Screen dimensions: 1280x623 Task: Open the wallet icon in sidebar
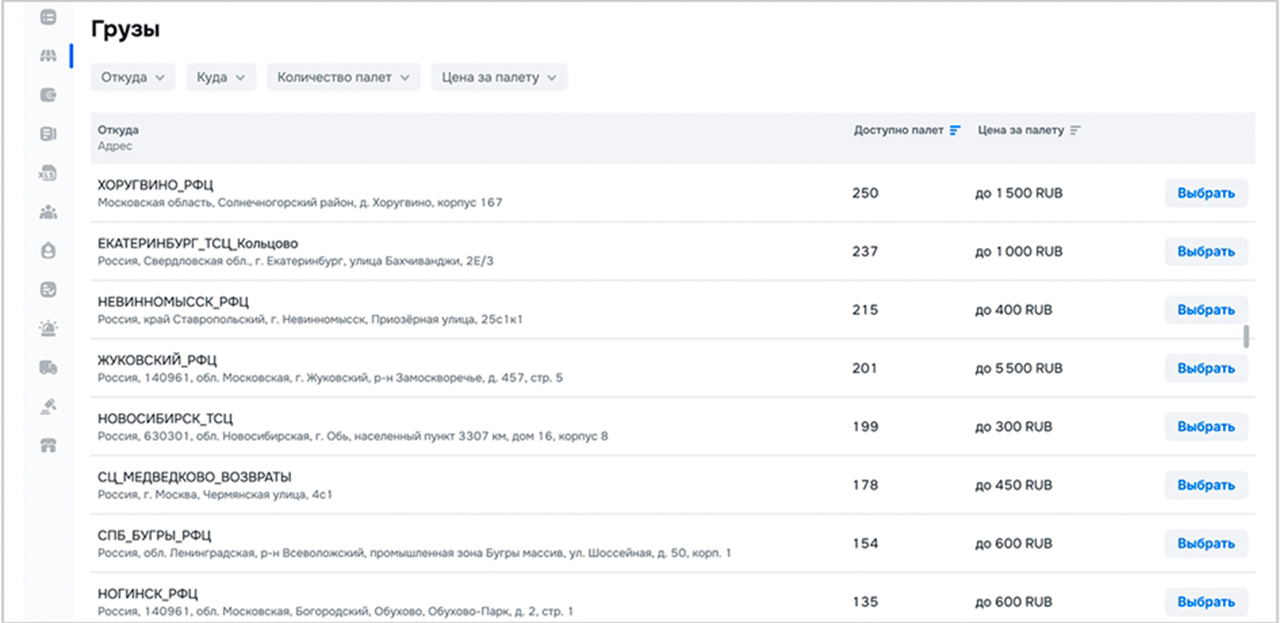[48, 95]
